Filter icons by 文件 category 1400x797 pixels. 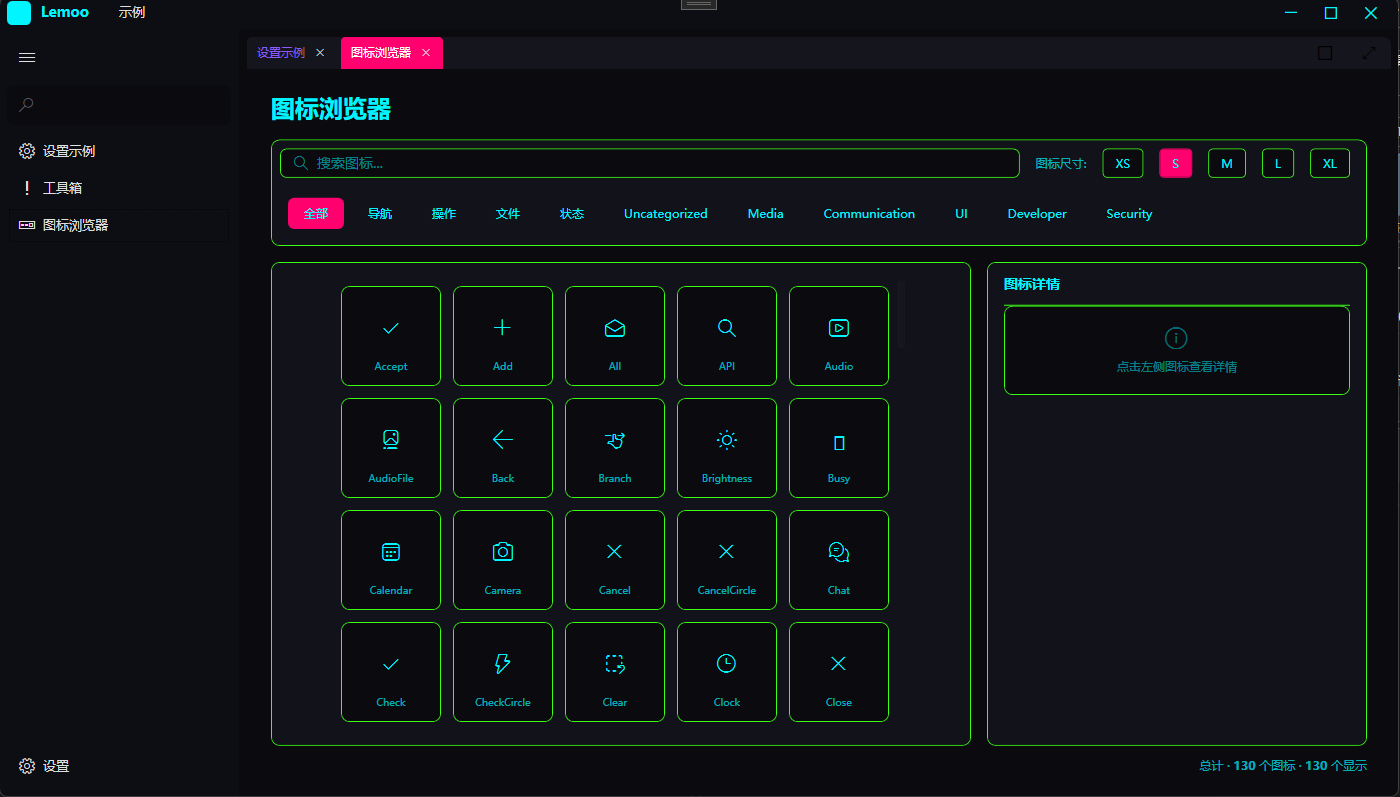click(x=508, y=213)
